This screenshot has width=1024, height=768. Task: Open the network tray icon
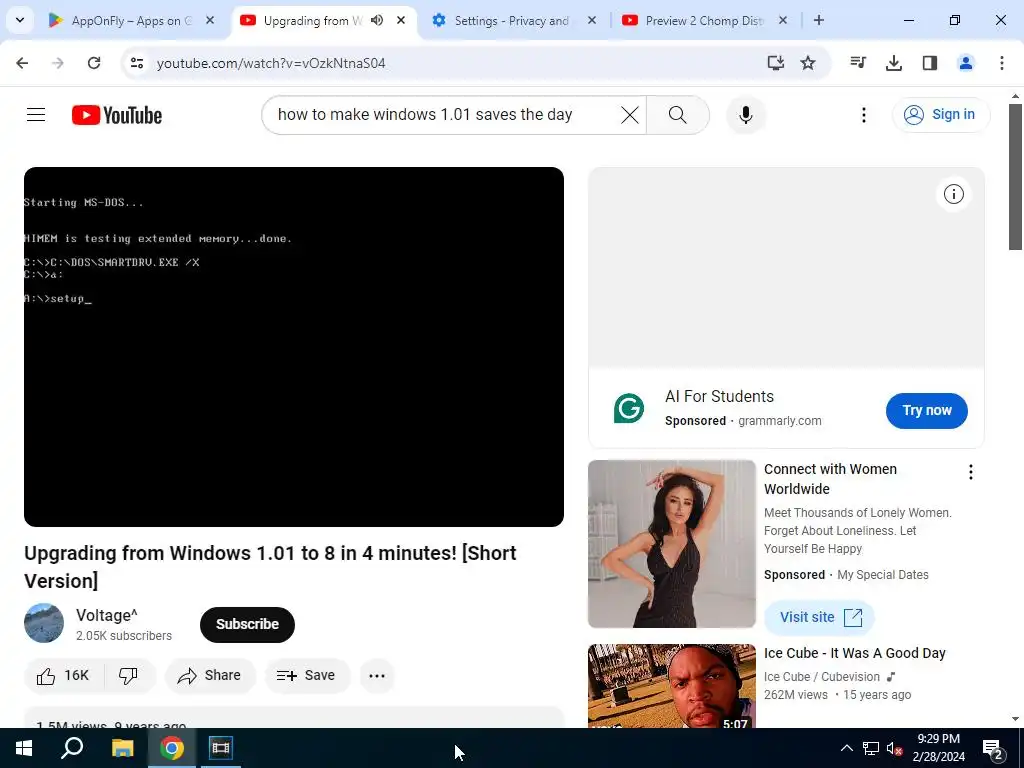871,748
